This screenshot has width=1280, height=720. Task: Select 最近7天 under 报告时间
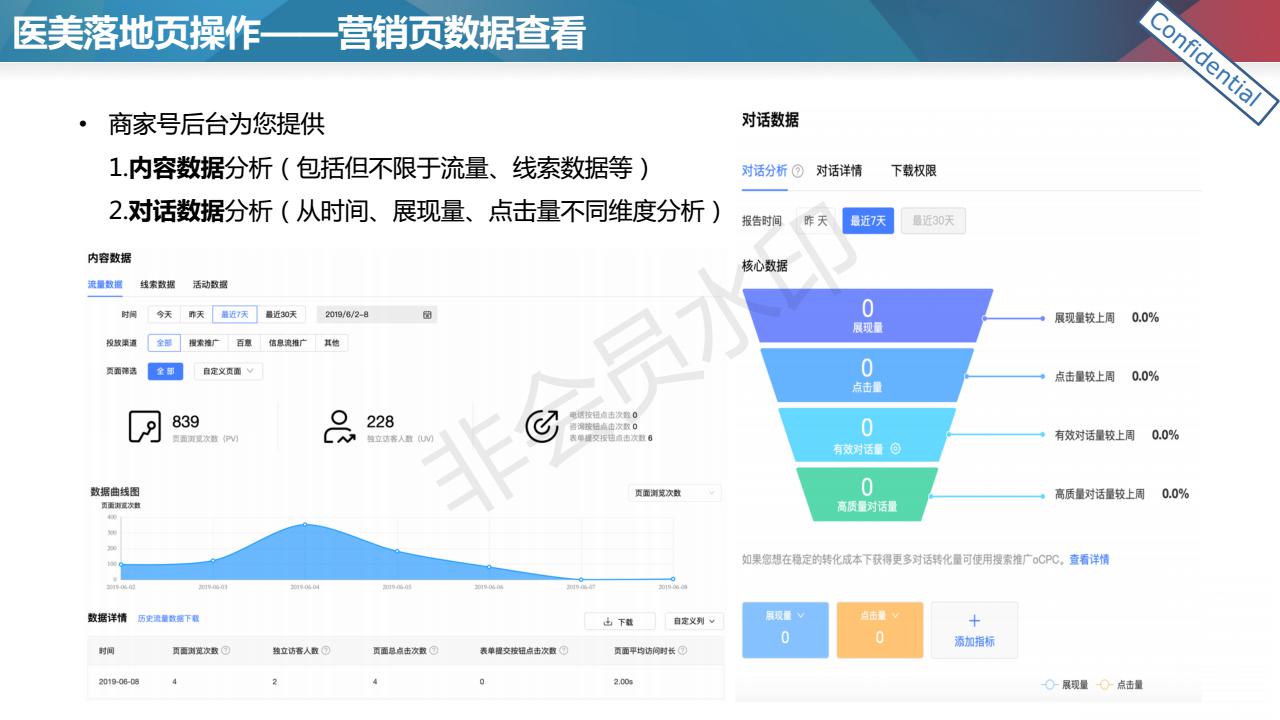(868, 221)
